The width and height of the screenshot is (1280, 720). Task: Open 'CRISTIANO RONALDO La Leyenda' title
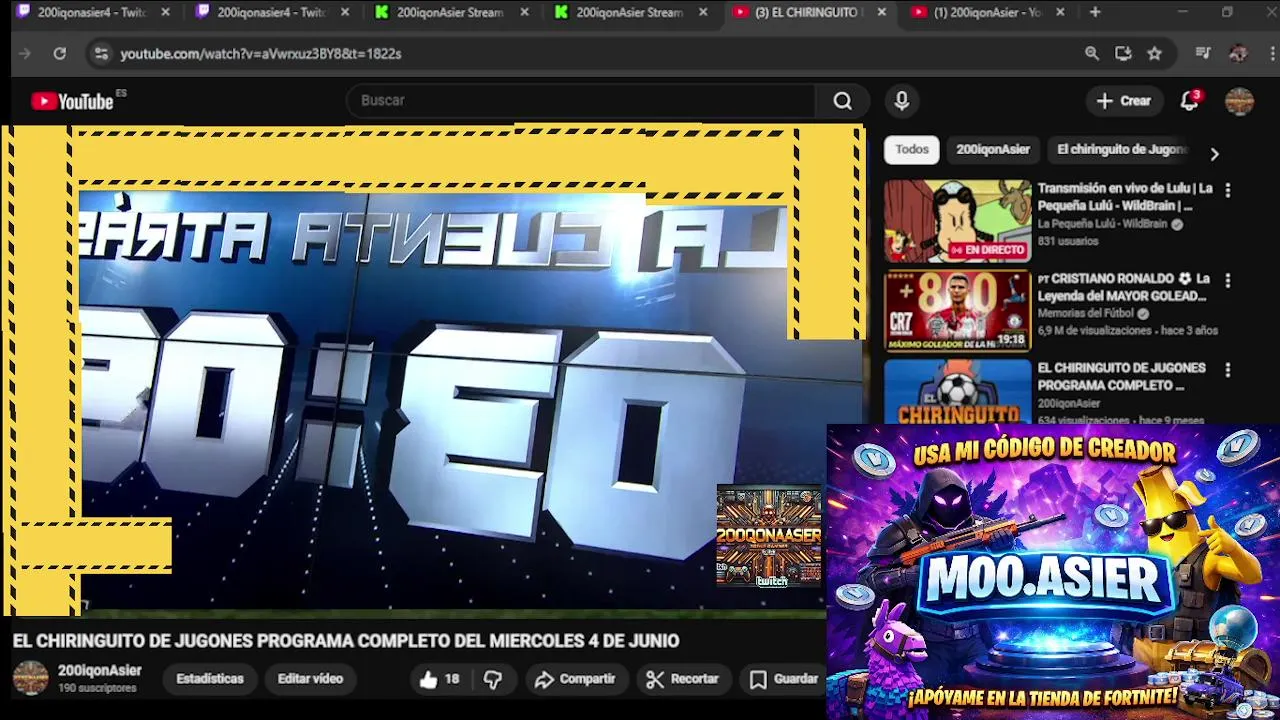click(1124, 287)
